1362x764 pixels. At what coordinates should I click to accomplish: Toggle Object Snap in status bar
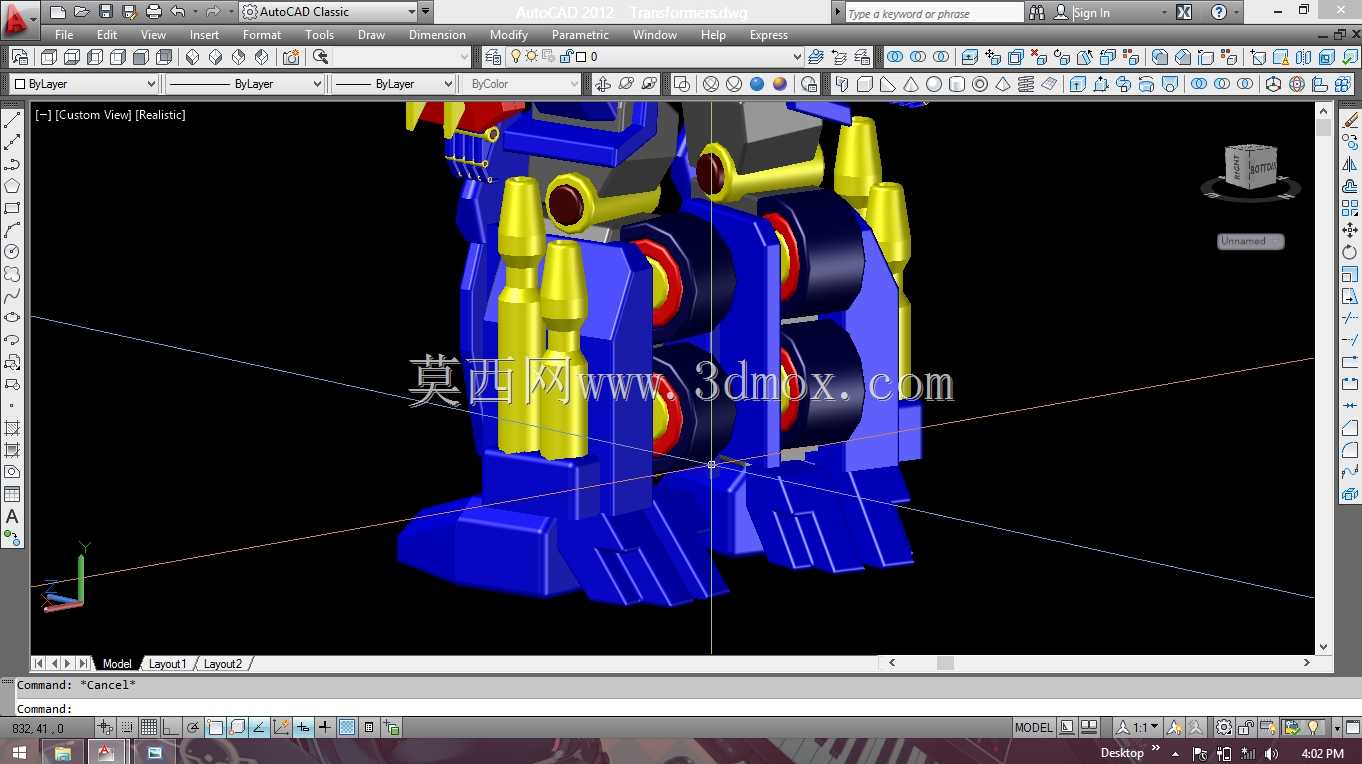pos(215,727)
